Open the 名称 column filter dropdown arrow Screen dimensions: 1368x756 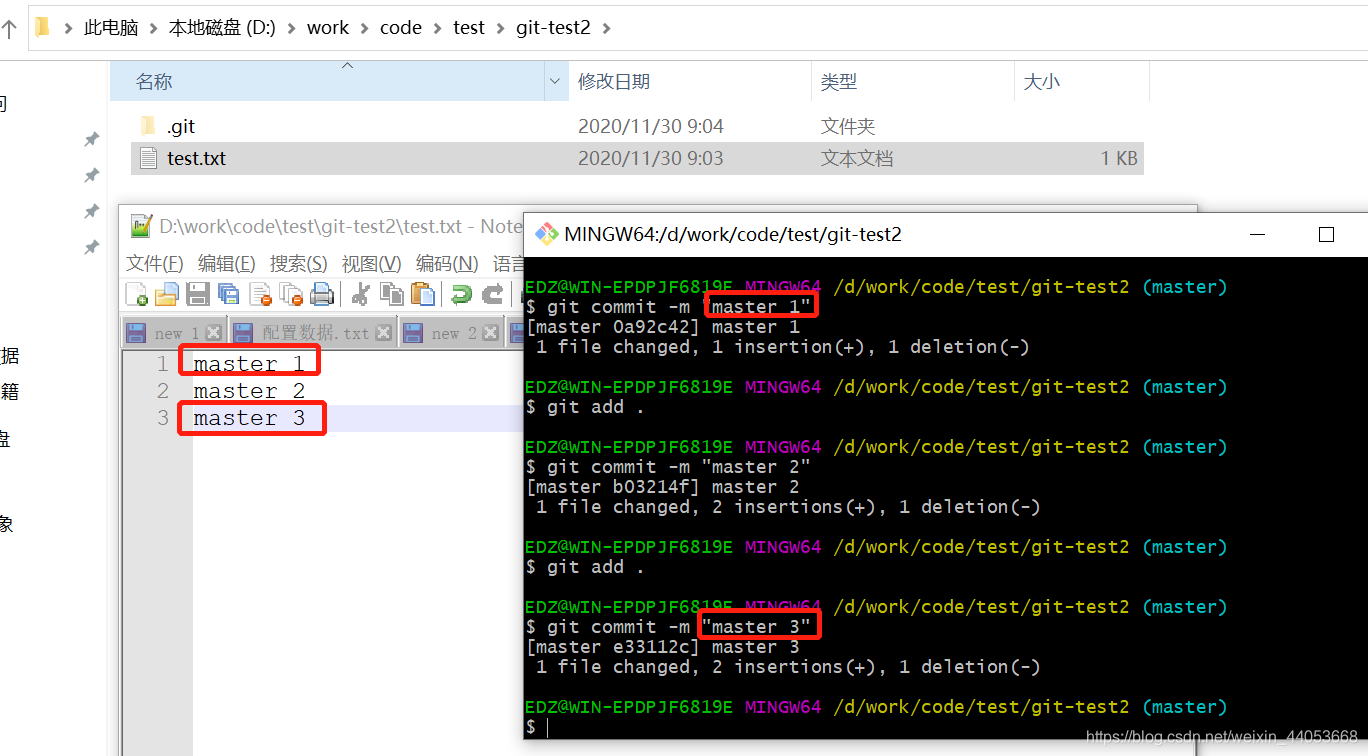(x=555, y=82)
